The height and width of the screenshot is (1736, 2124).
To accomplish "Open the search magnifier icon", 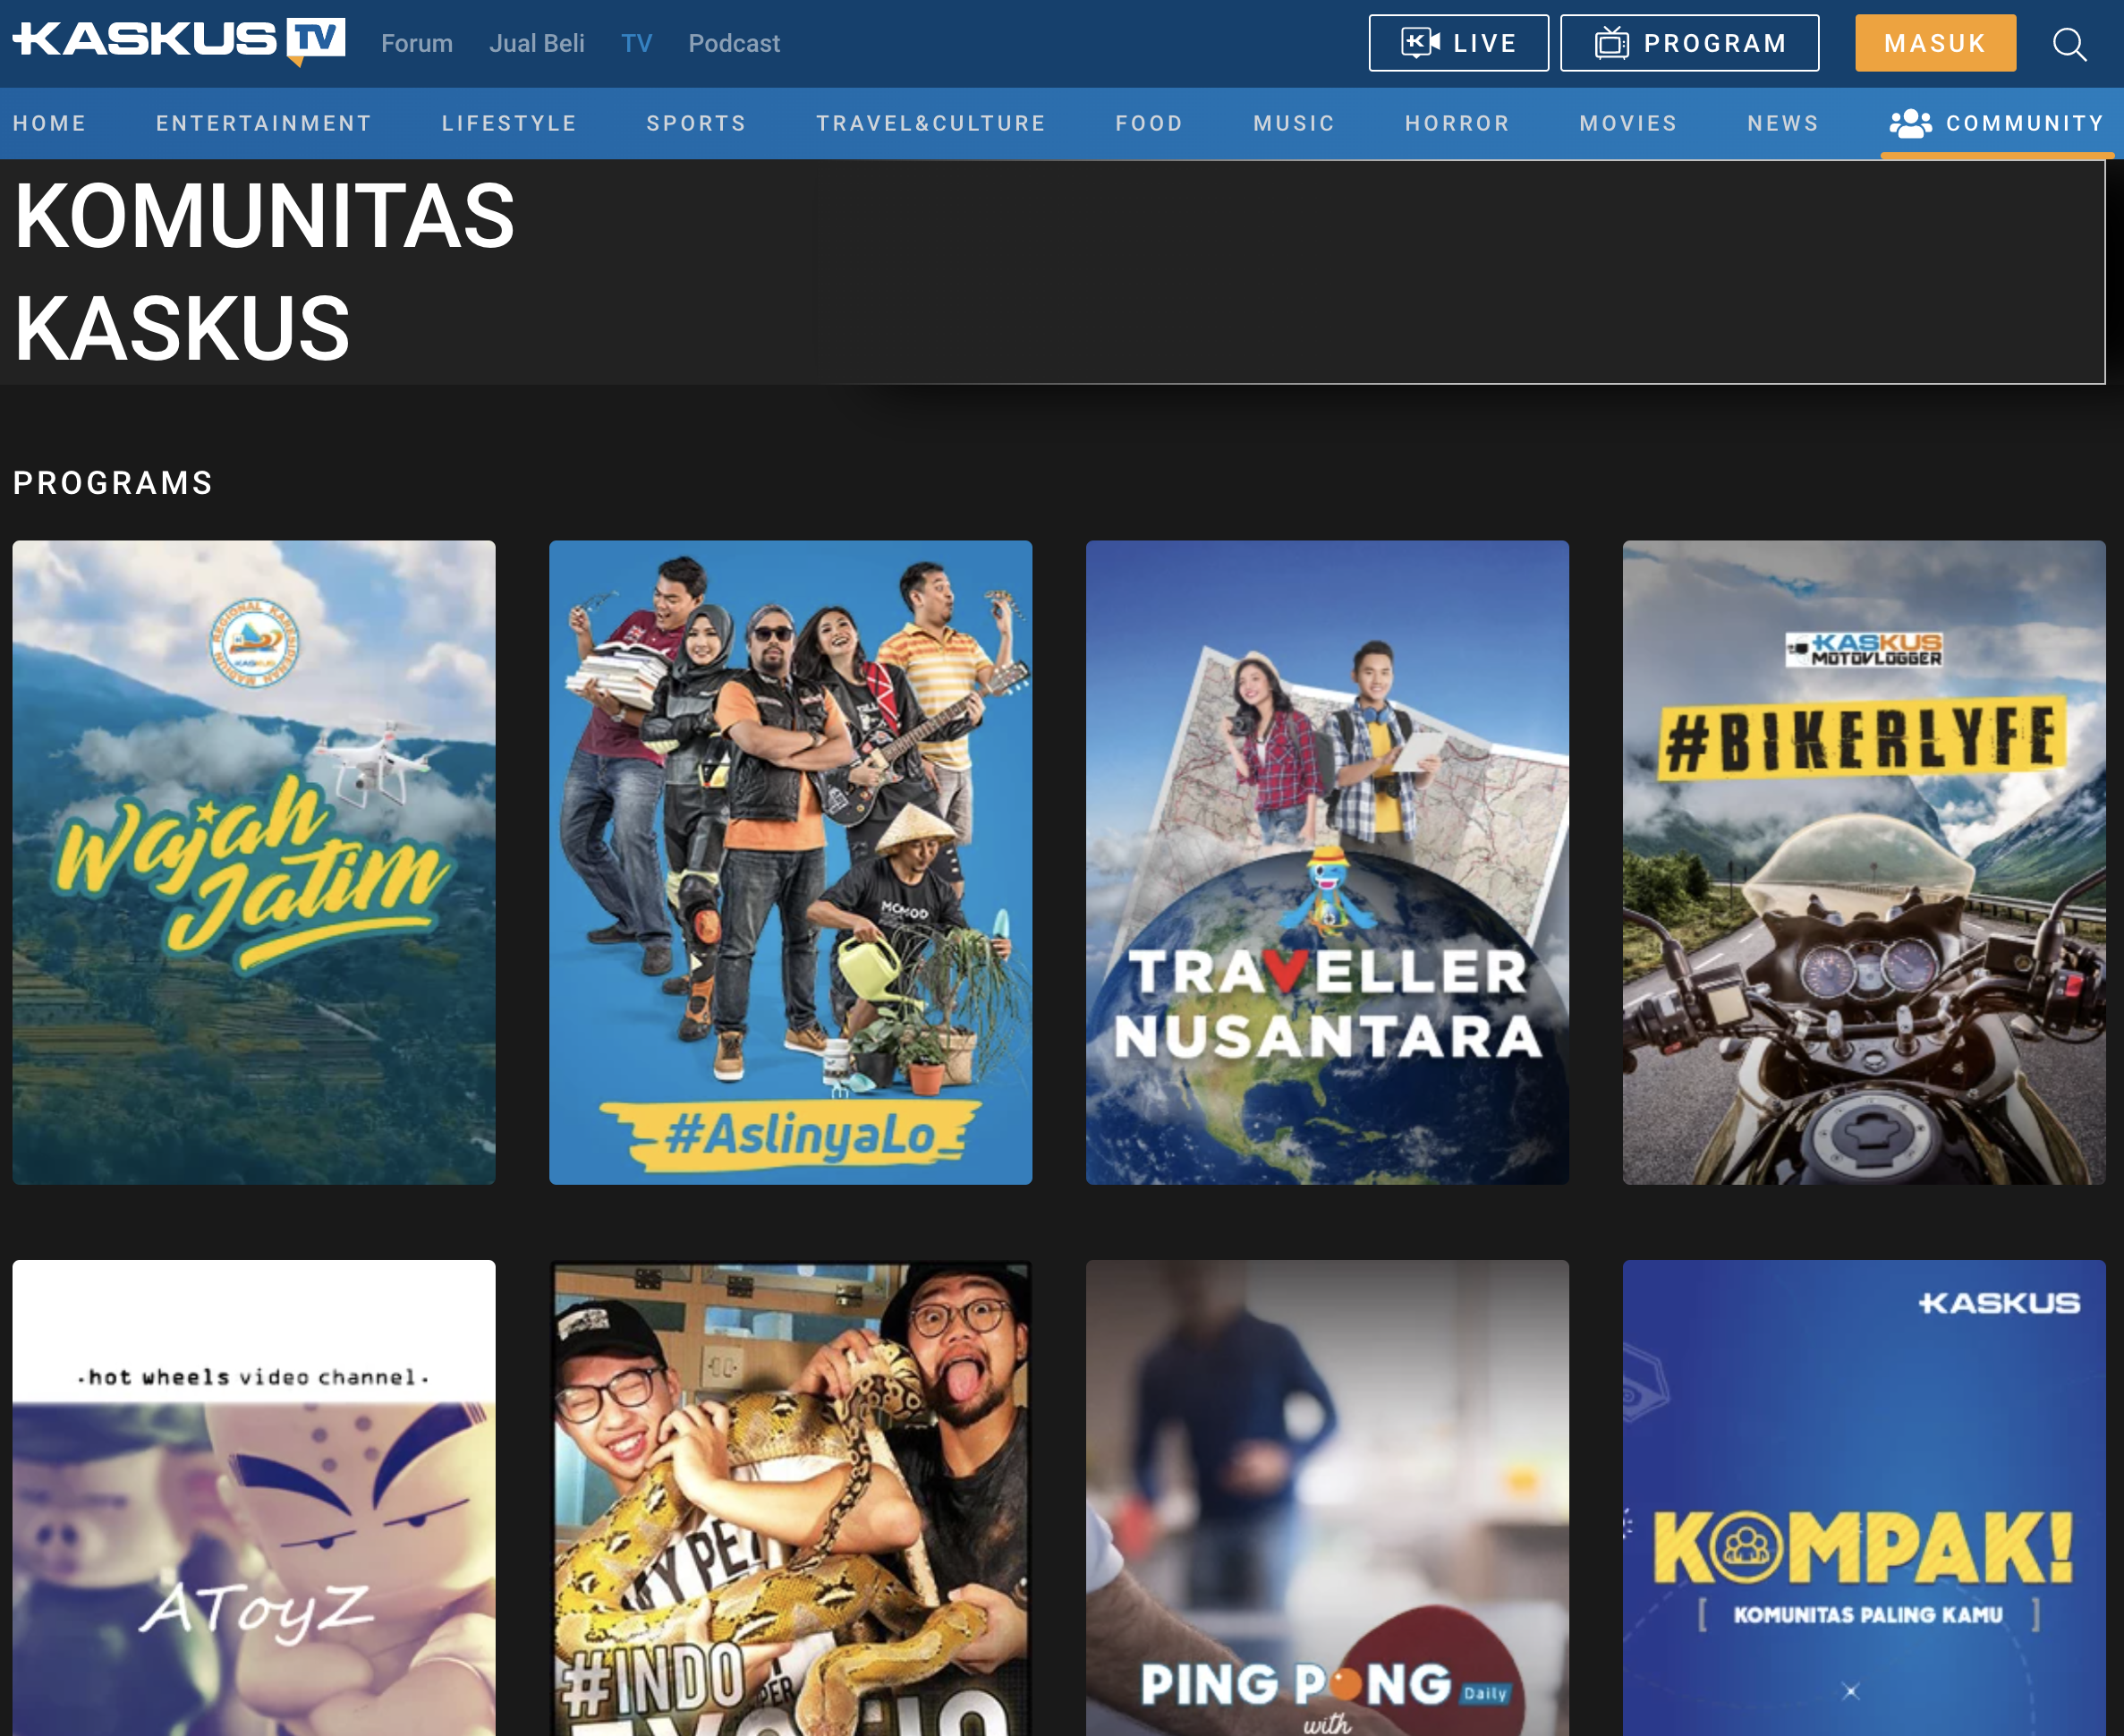I will [2069, 44].
